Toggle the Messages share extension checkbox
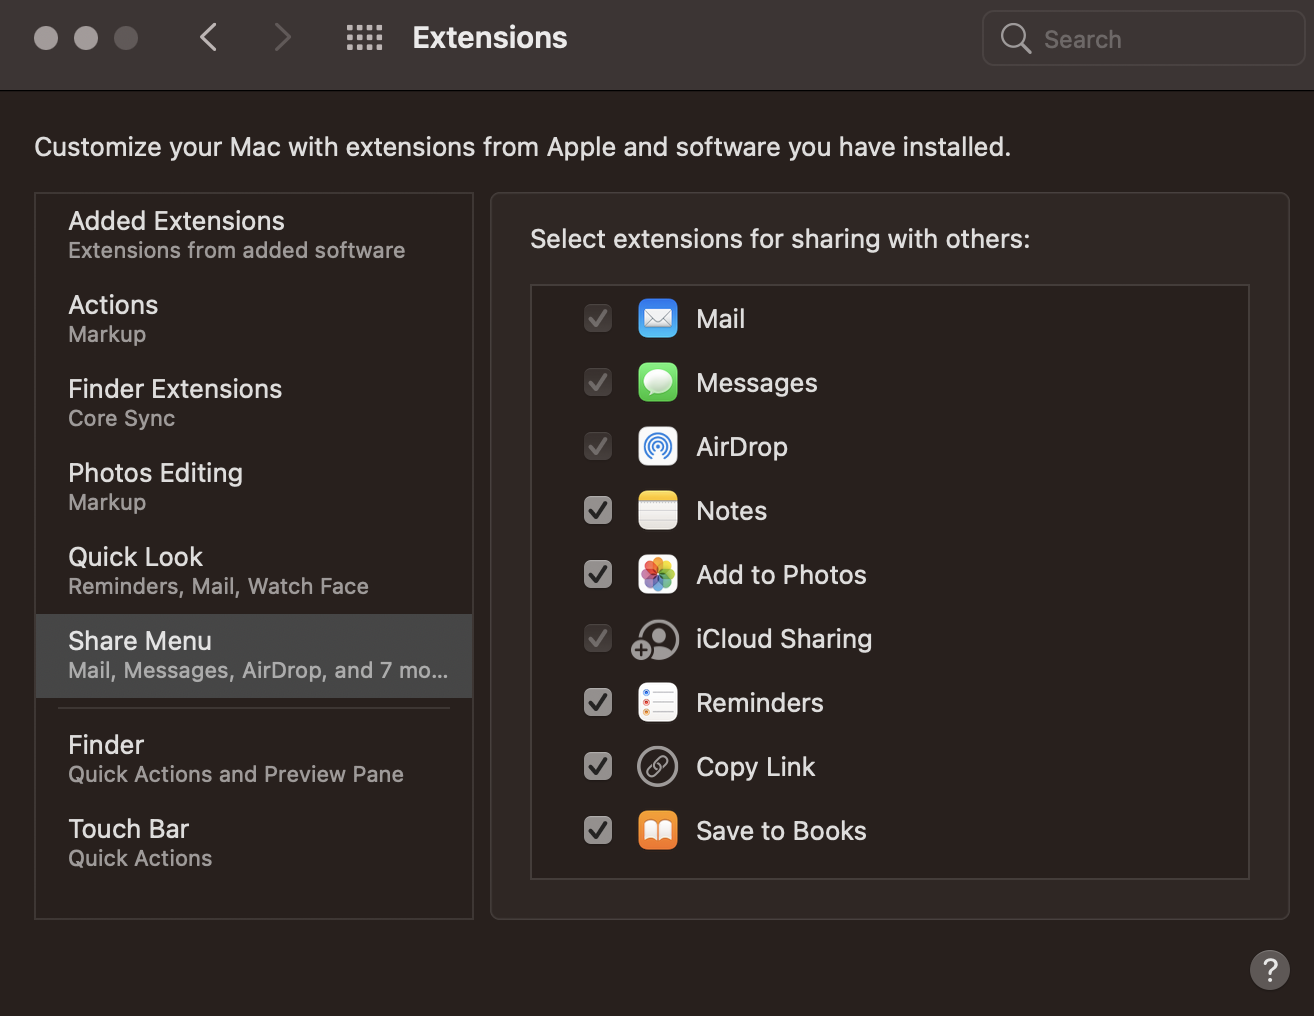The width and height of the screenshot is (1314, 1016). point(598,382)
